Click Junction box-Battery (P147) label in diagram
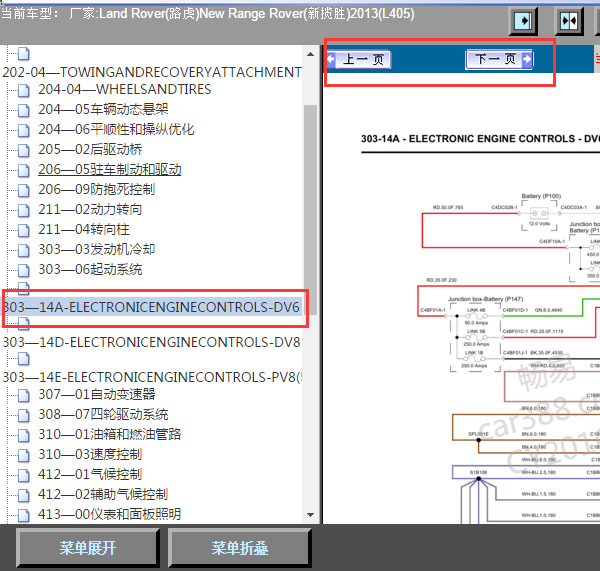The width and height of the screenshot is (600, 571). click(x=485, y=299)
